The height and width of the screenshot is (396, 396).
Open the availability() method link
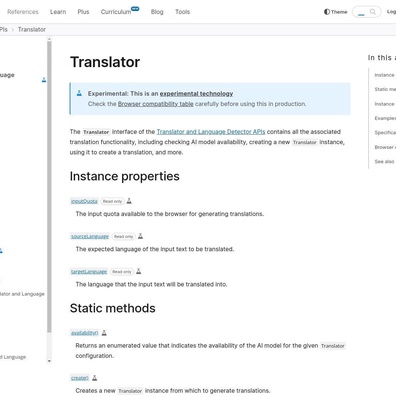click(85, 333)
